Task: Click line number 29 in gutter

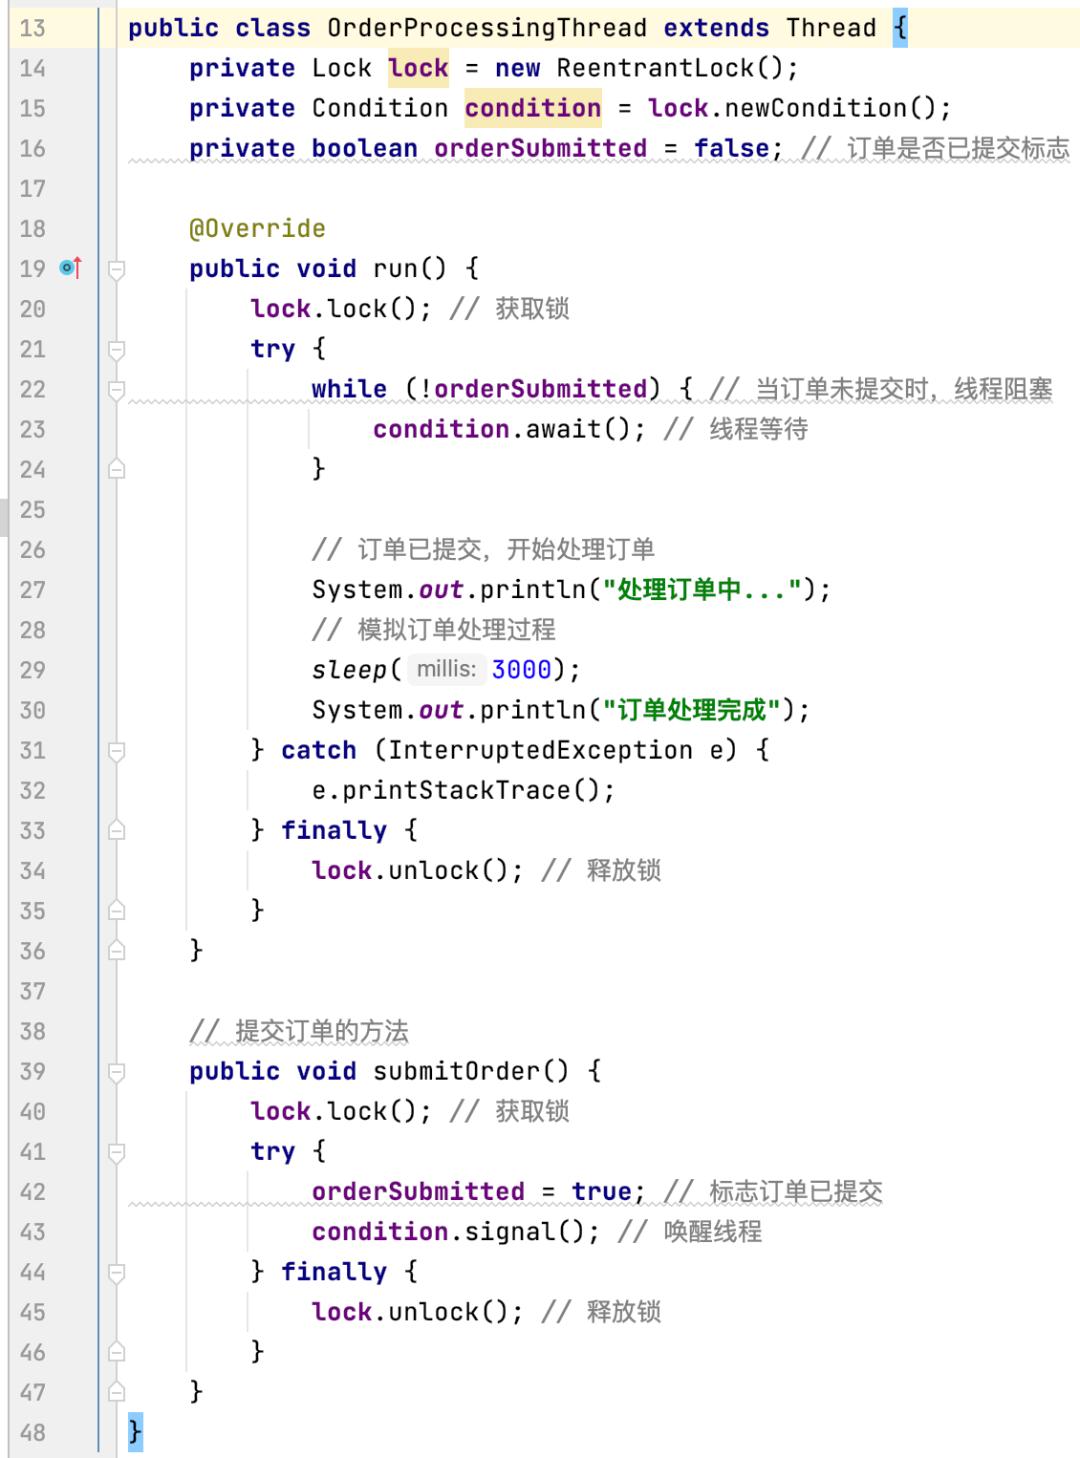Action: [x=33, y=670]
